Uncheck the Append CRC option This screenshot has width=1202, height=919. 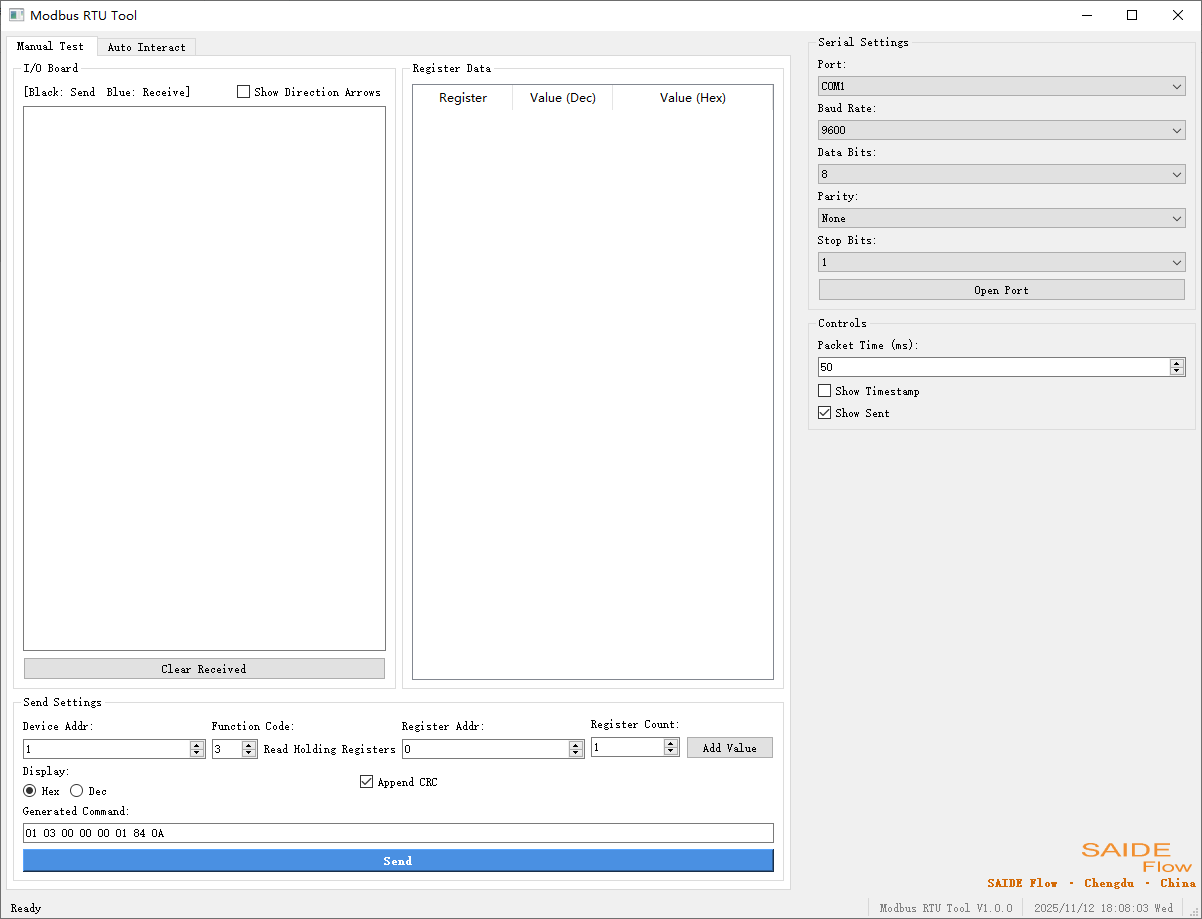point(366,781)
